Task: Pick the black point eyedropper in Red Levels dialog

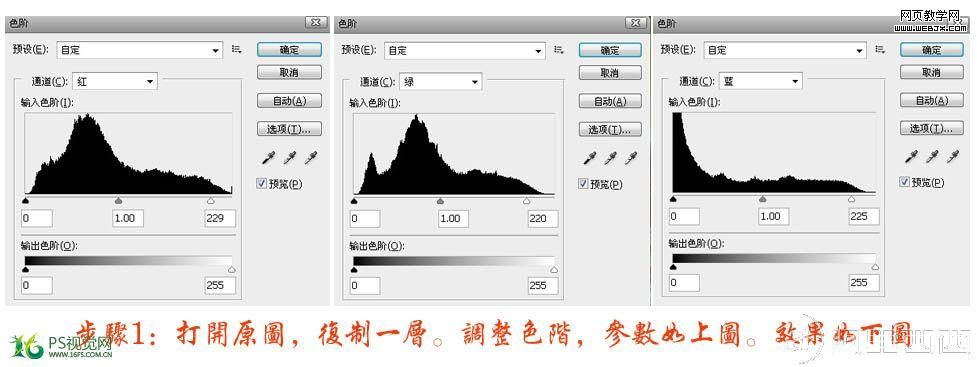Action: [x=269, y=158]
